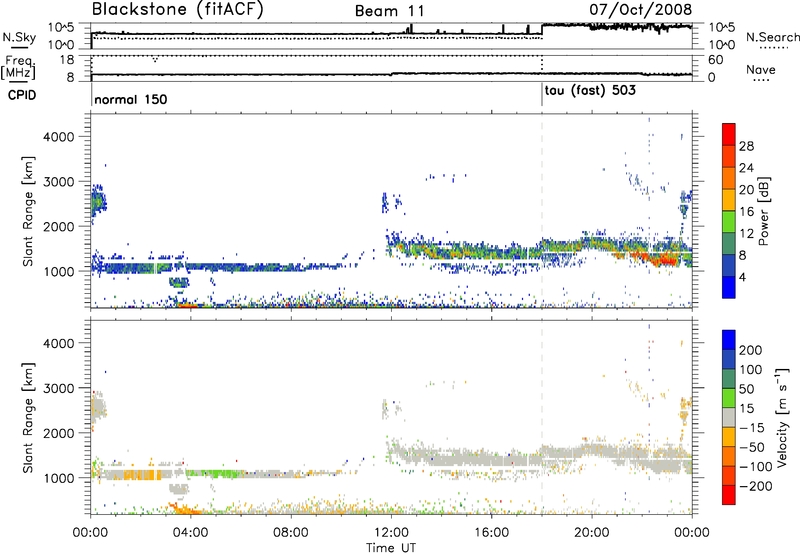800x554 pixels.
Task: Click the 'Power [dB]' colorbar label
Action: (x=764, y=211)
